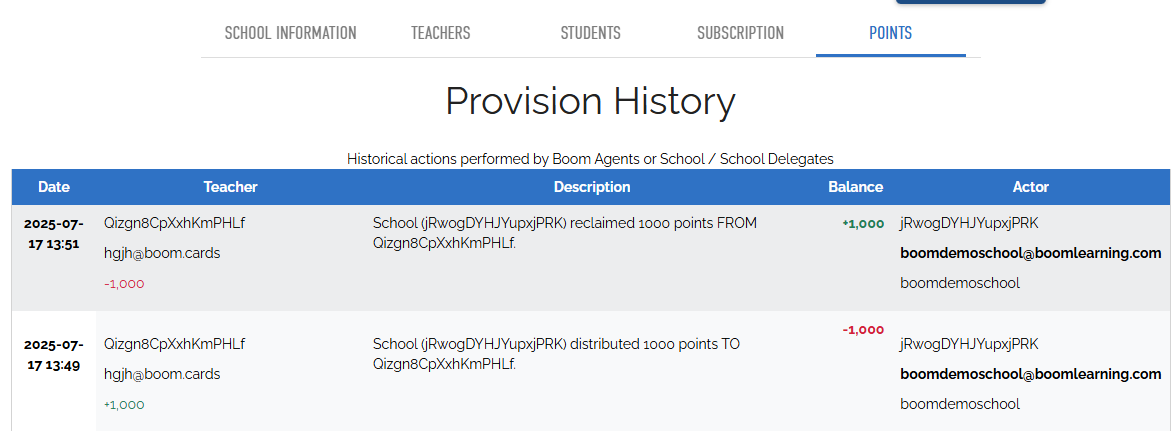Select the 2025-07-17 13:49 date cell
1173x431 pixels.
tap(54, 355)
